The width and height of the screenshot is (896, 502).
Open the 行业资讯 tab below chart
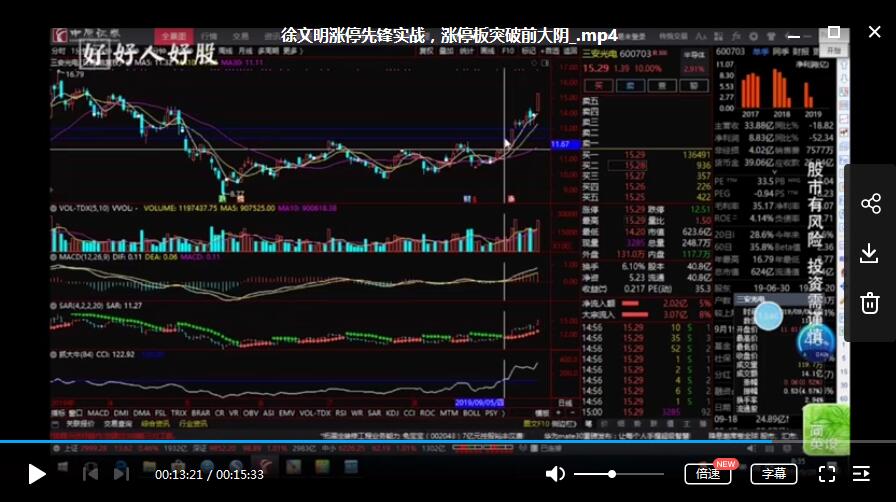coord(193,424)
